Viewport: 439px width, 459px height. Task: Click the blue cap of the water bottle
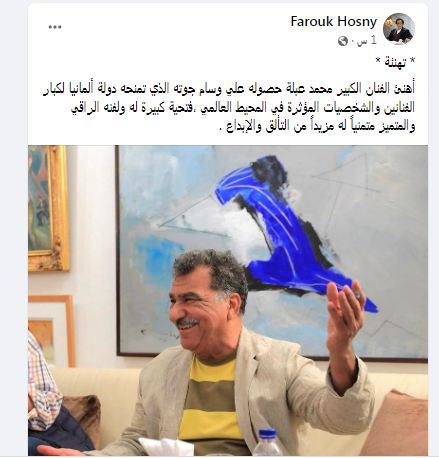(x=268, y=434)
